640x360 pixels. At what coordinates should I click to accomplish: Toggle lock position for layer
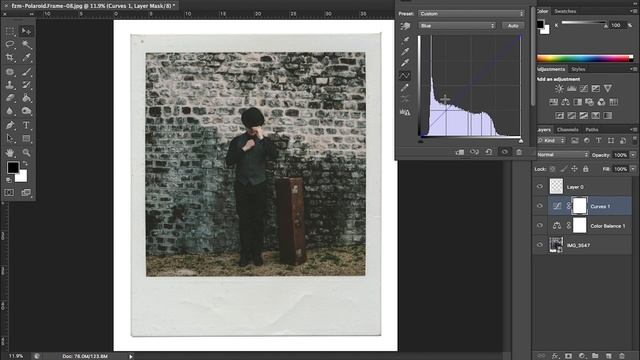574,169
